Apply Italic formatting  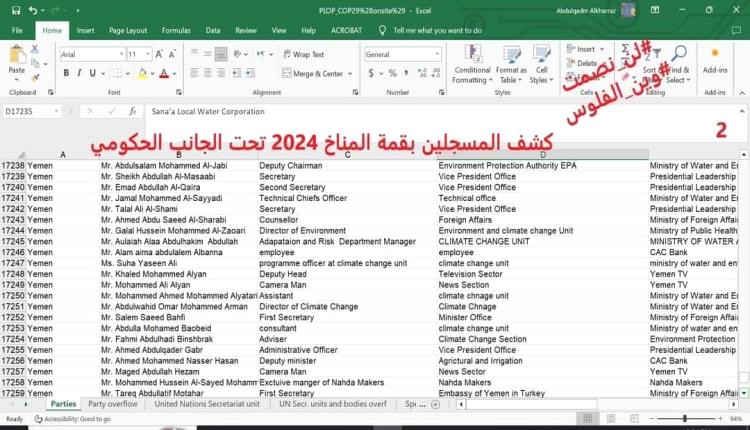click(80, 73)
